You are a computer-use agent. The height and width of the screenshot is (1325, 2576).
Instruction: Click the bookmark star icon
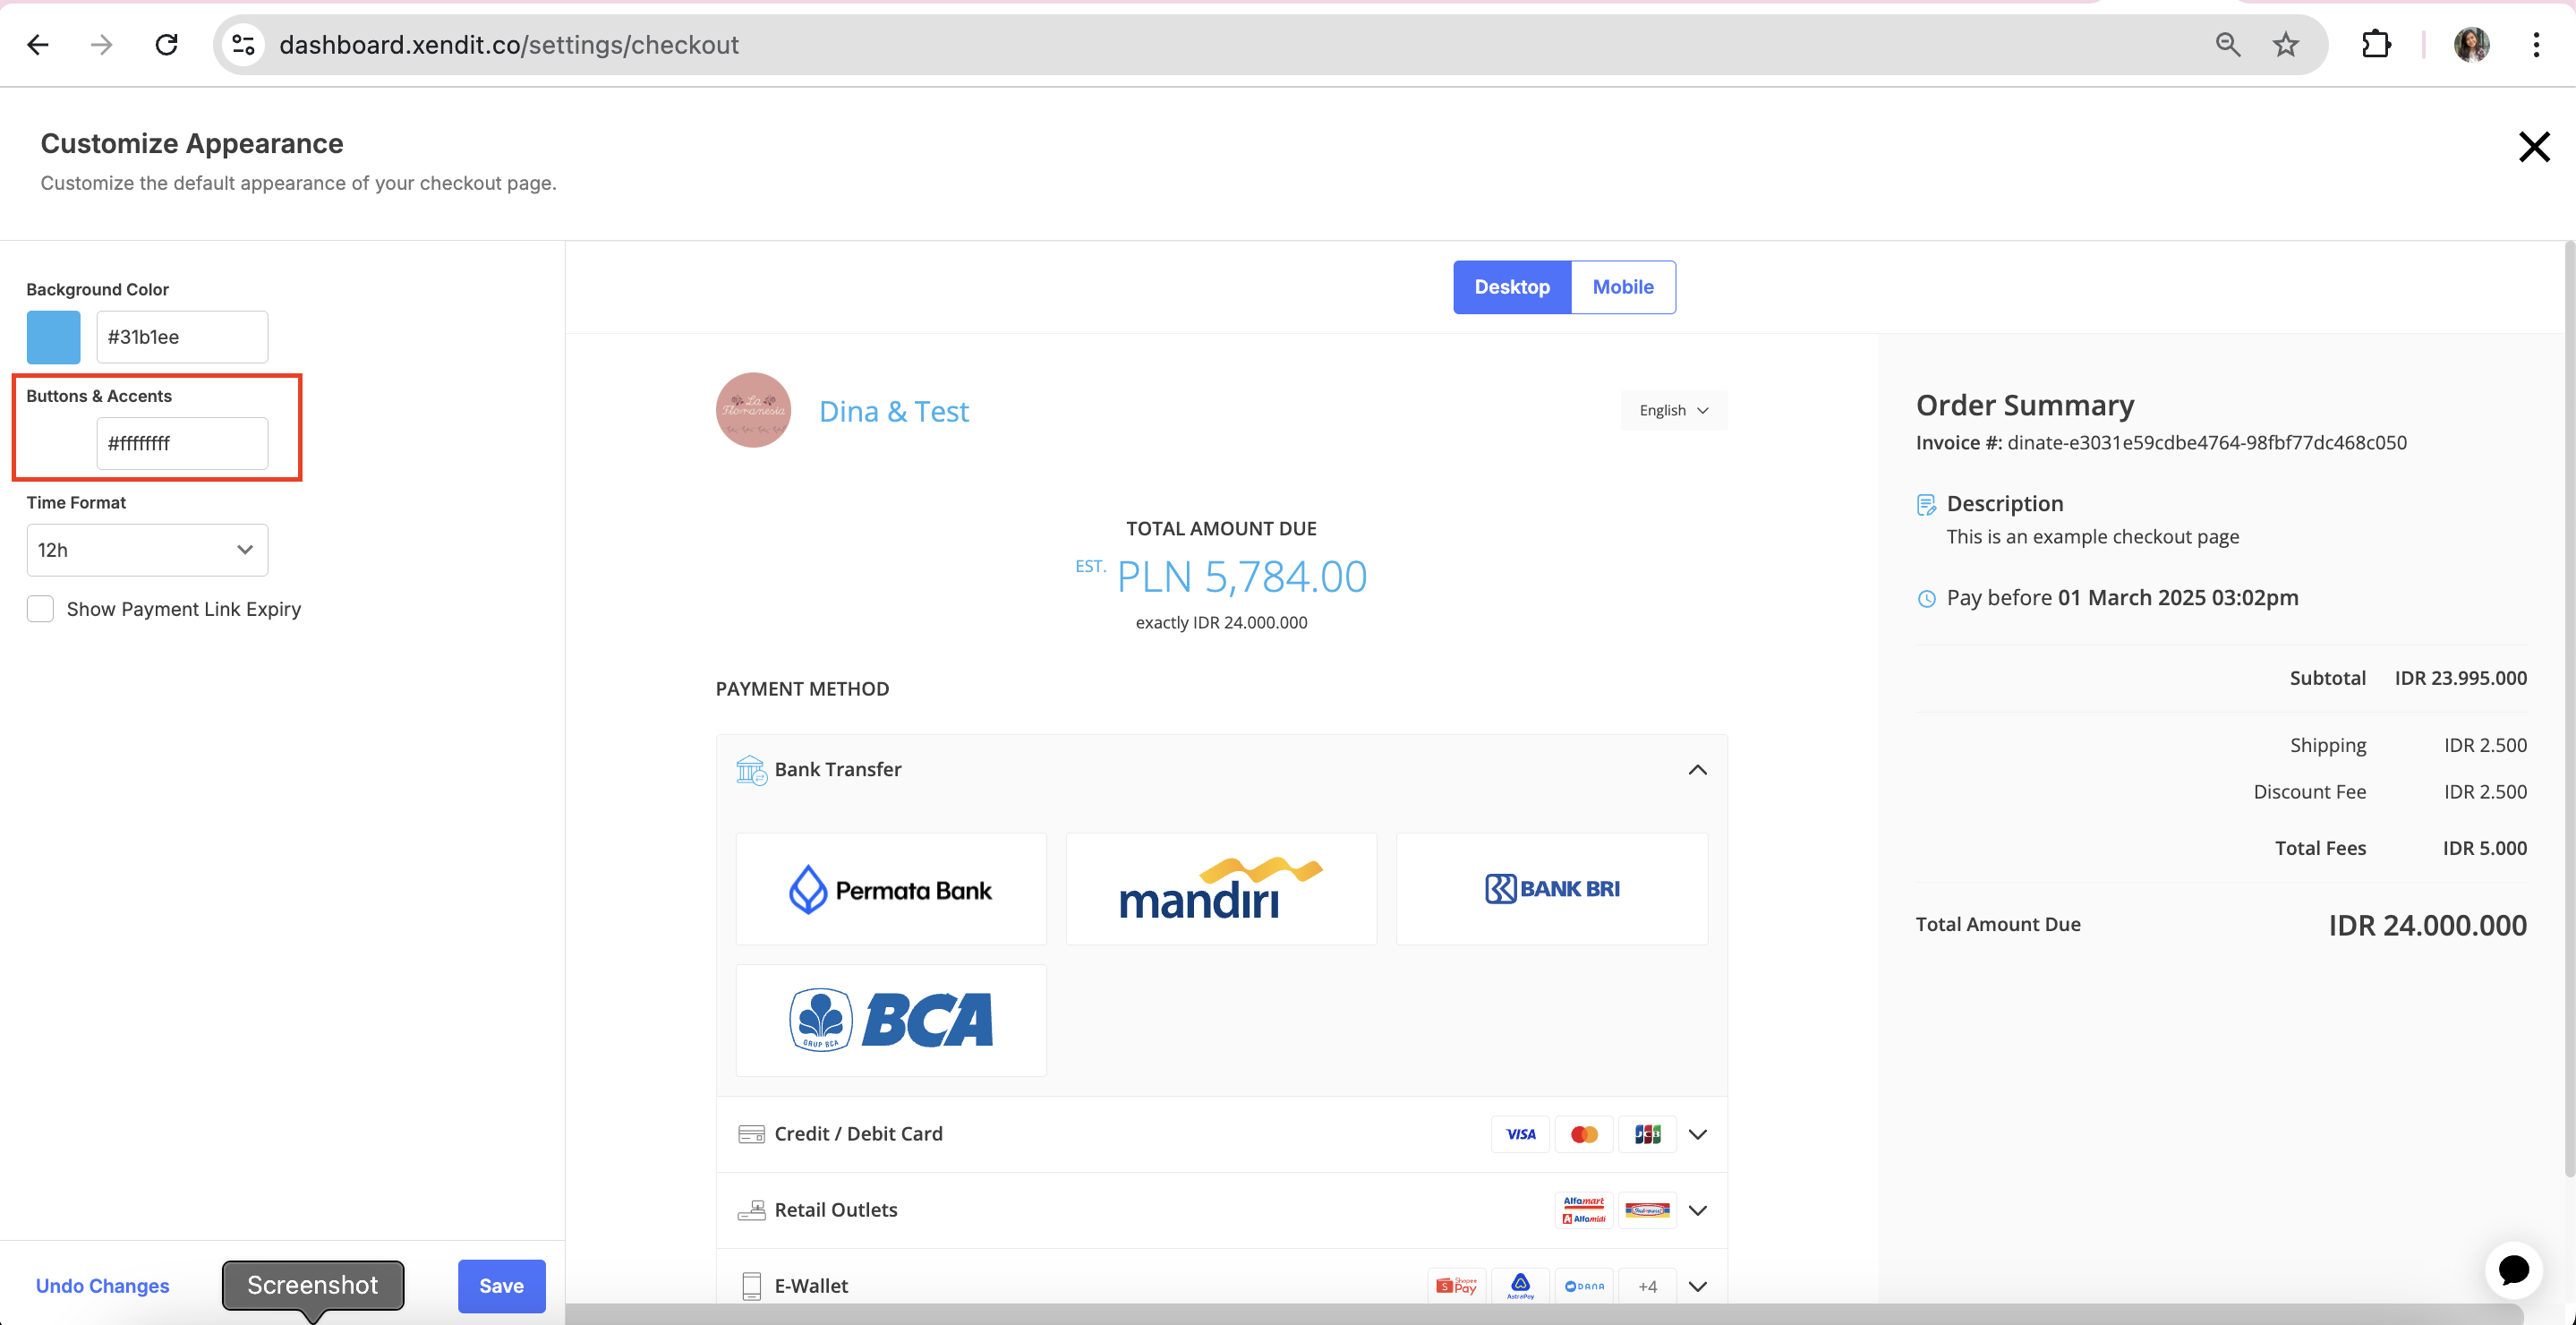tap(2286, 44)
